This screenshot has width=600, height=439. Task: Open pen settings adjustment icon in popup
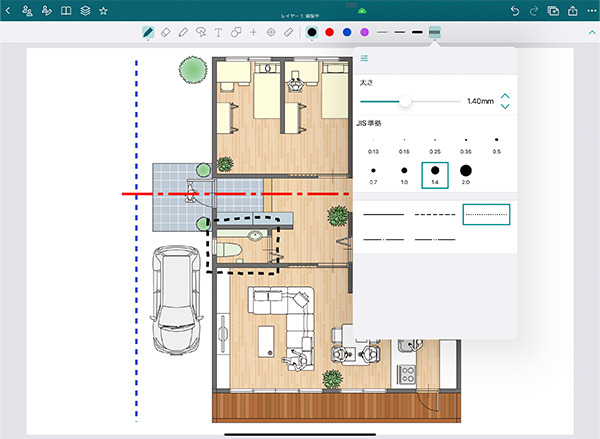364,60
